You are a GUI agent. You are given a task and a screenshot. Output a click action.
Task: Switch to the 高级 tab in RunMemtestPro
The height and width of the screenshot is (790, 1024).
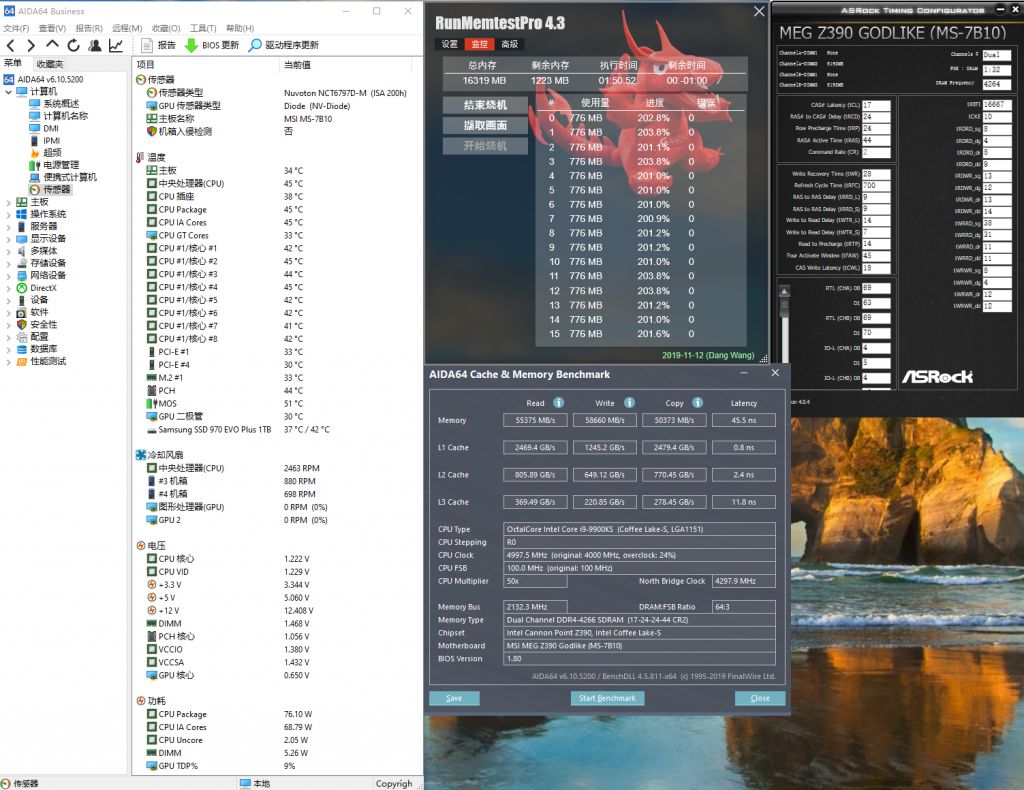[x=510, y=44]
